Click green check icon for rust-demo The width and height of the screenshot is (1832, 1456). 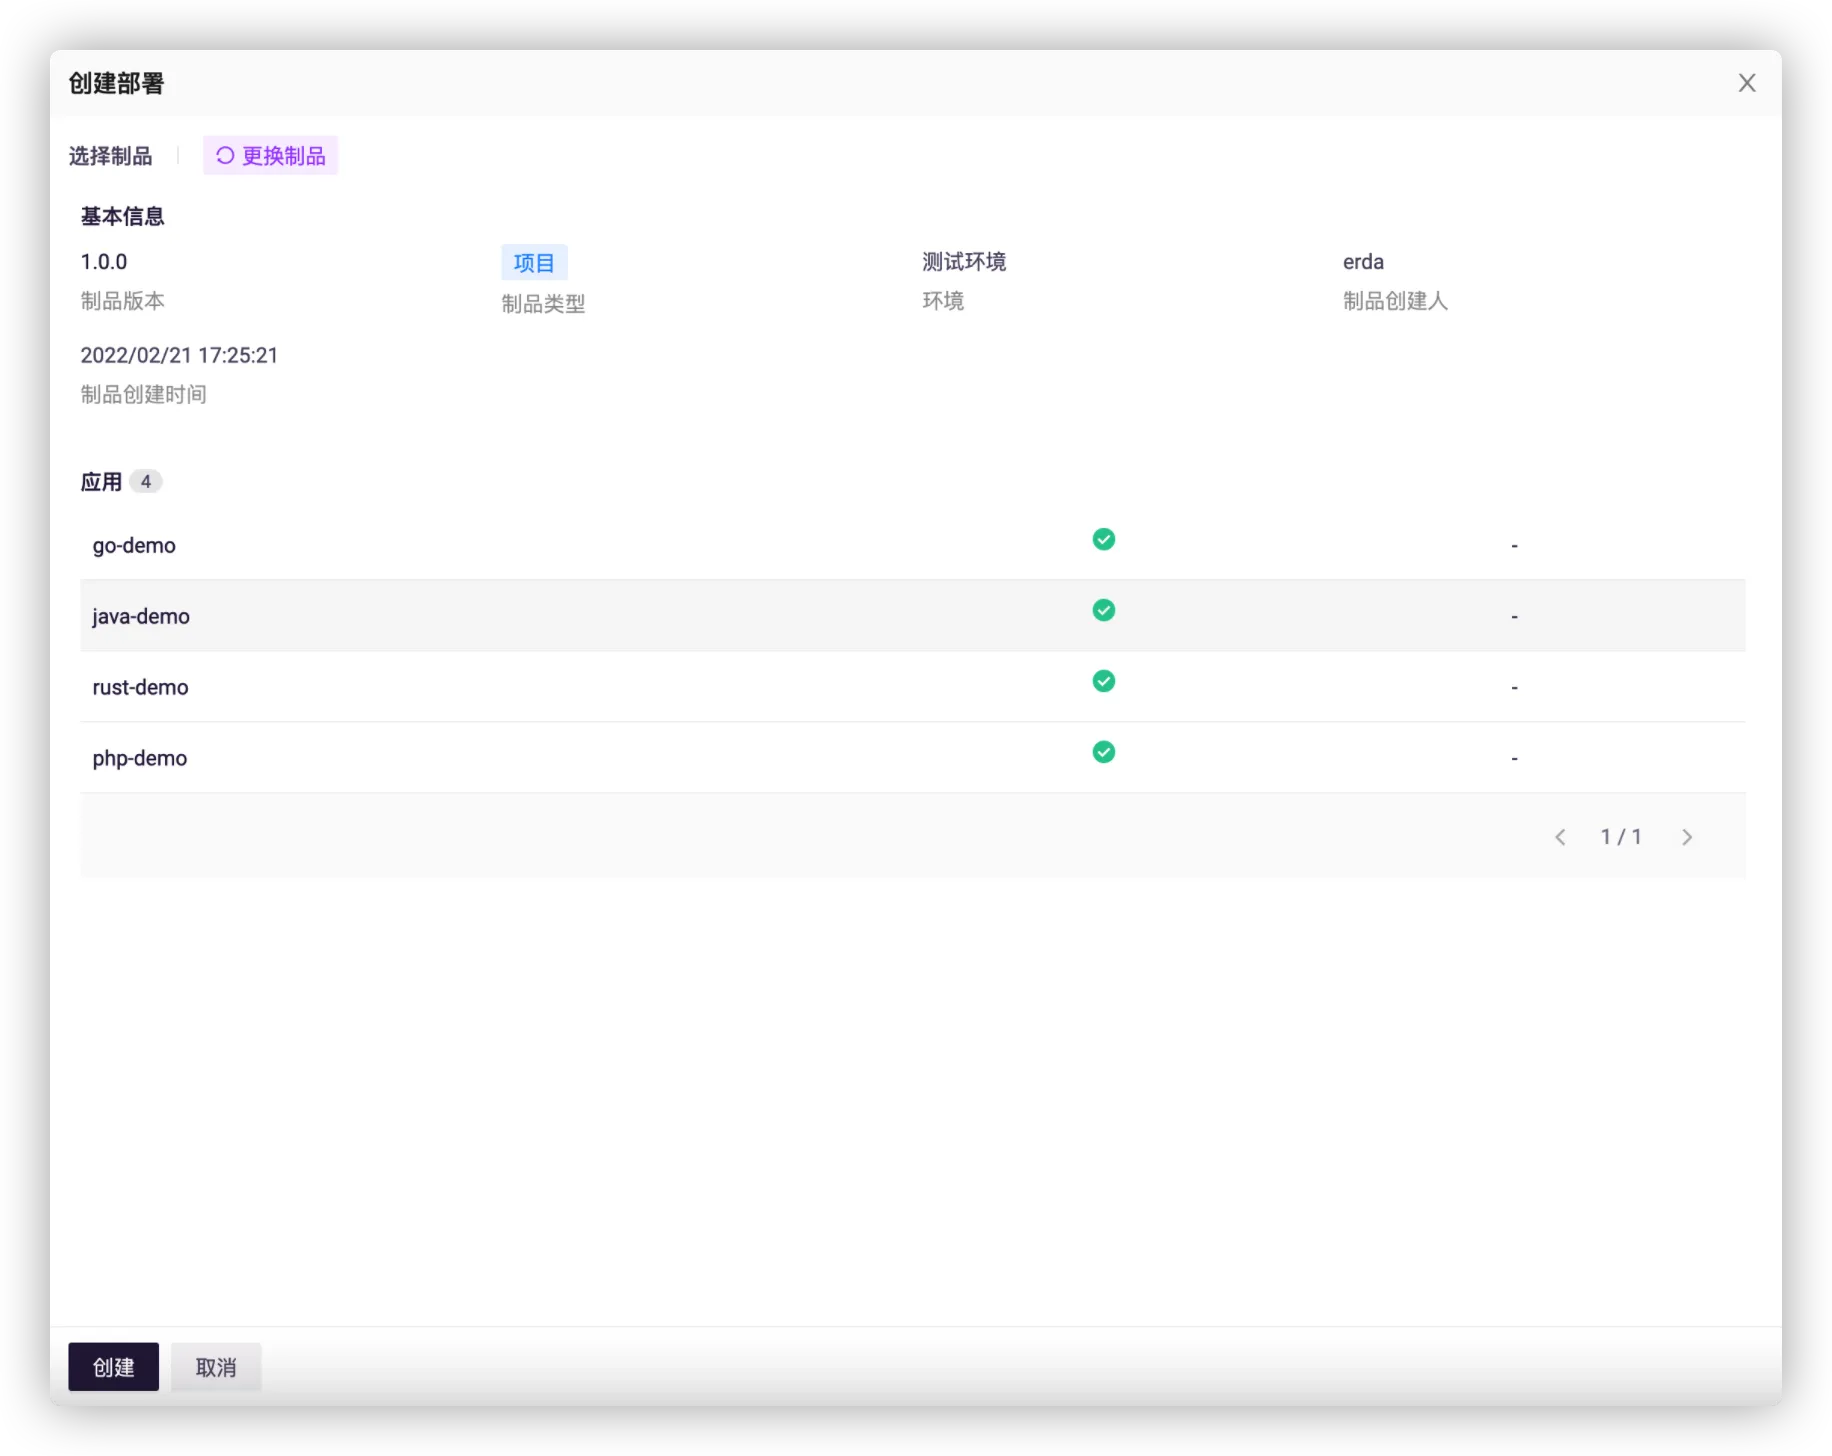click(x=1103, y=682)
